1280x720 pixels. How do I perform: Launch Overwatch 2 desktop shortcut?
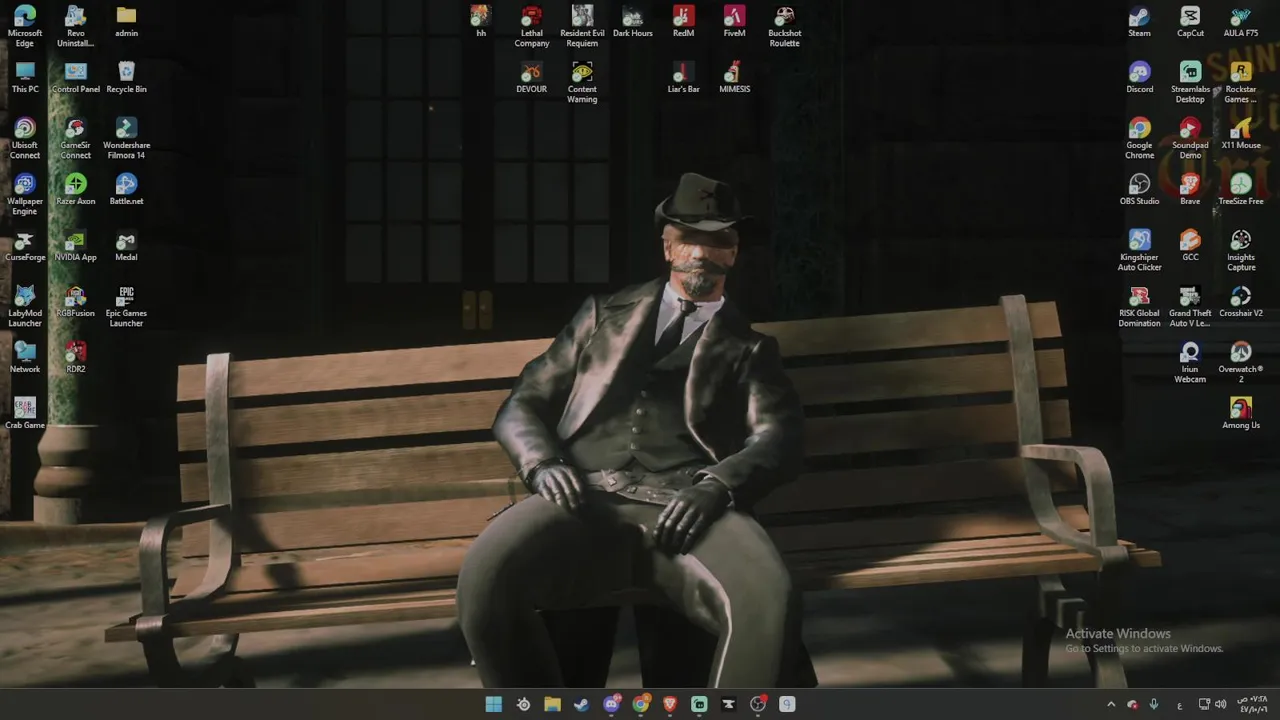[x=1241, y=362]
